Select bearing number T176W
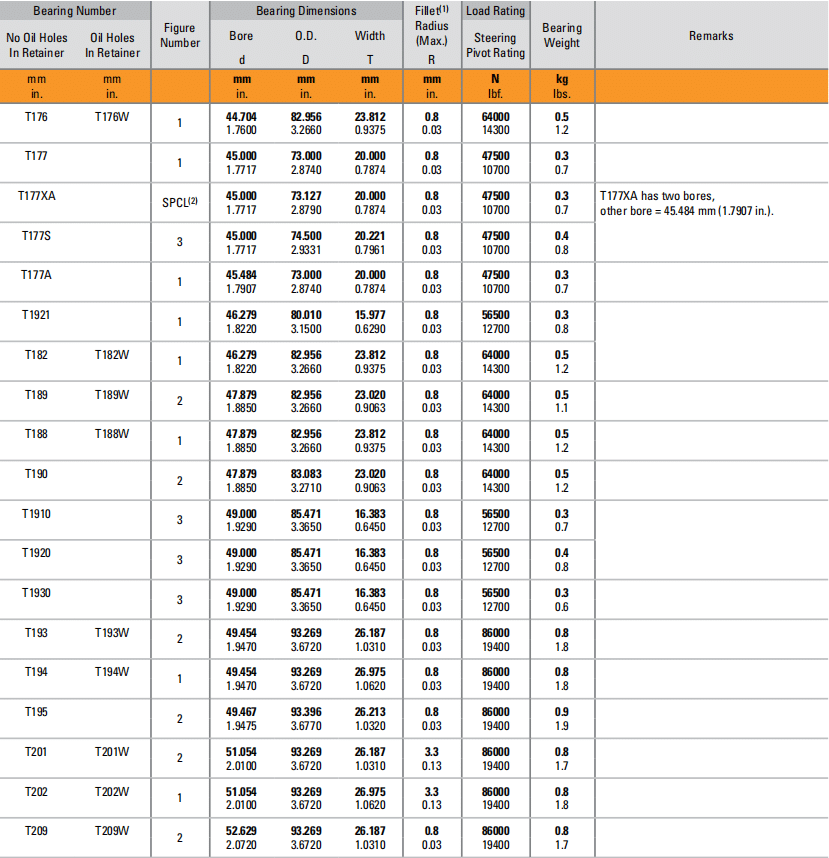829x858 pixels. coord(112,117)
